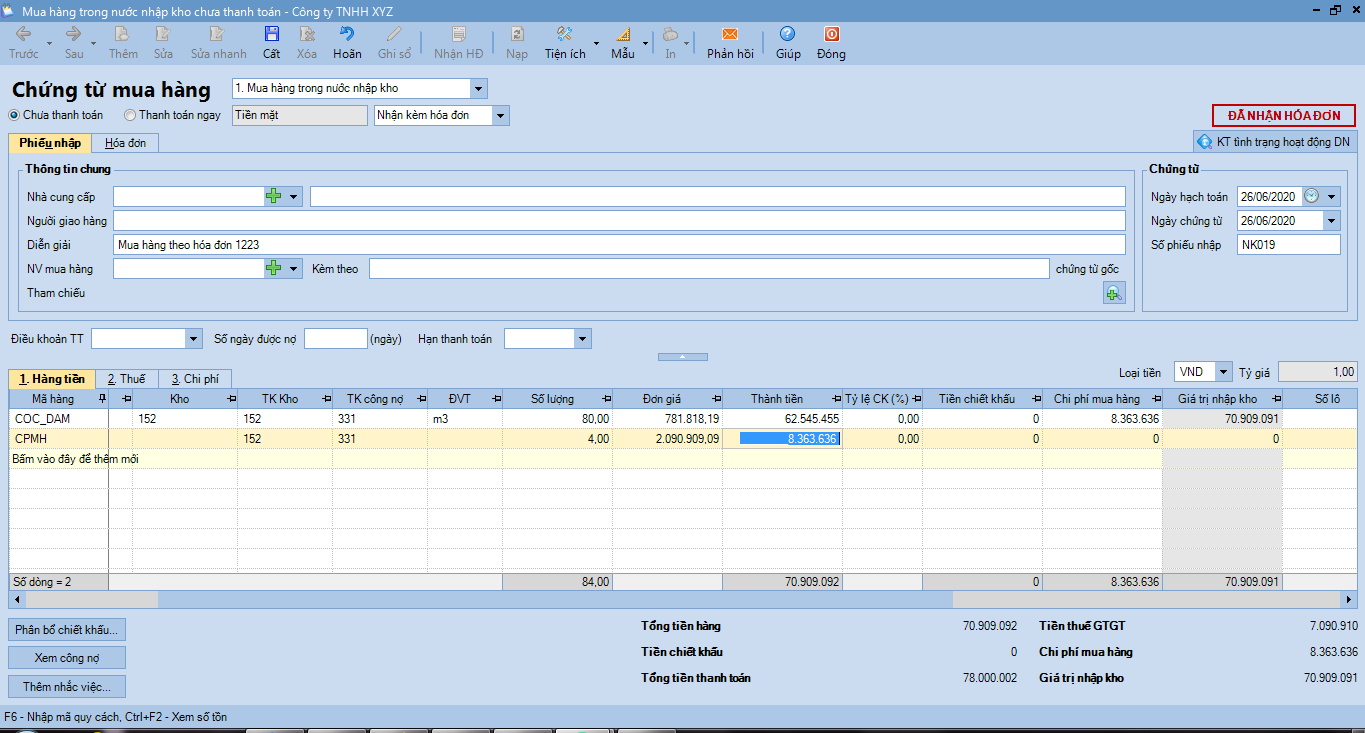Image resolution: width=1365 pixels, height=733 pixels.
Task: Click the Phân bổ chiết khấu button
Action: tap(67, 630)
